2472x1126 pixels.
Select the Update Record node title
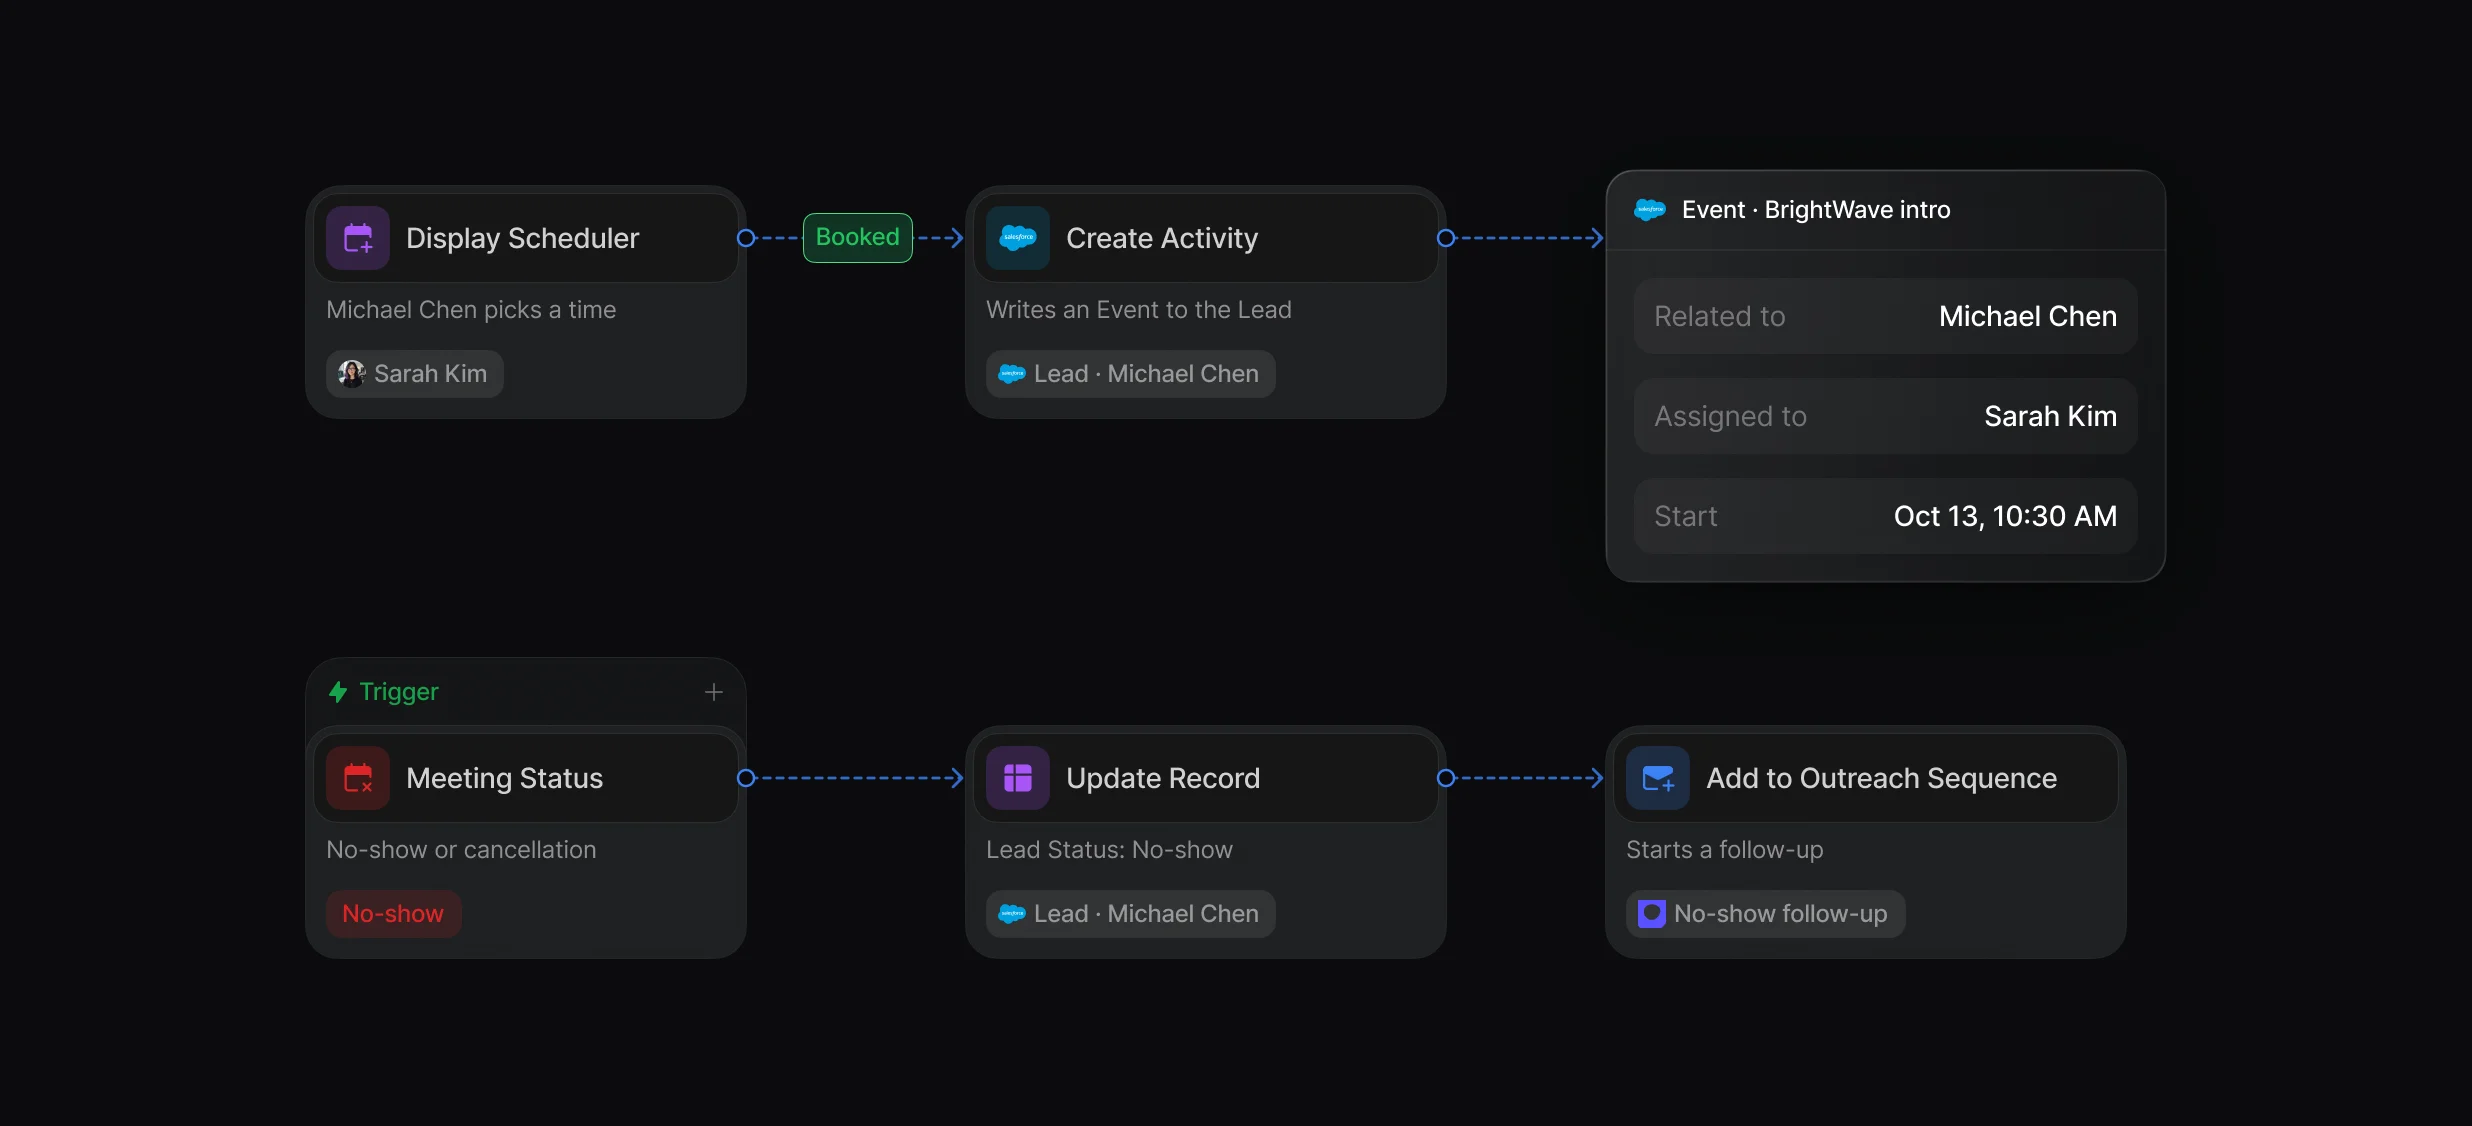[1163, 778]
